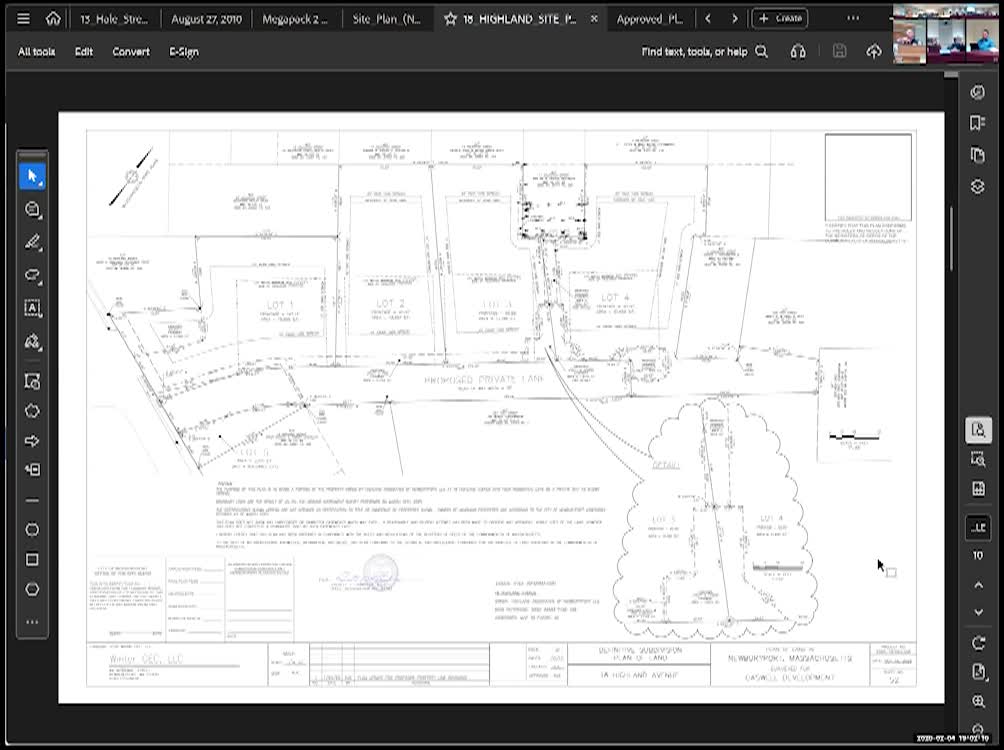Click the Create button
This screenshot has height=750, width=1004.
click(x=779, y=17)
